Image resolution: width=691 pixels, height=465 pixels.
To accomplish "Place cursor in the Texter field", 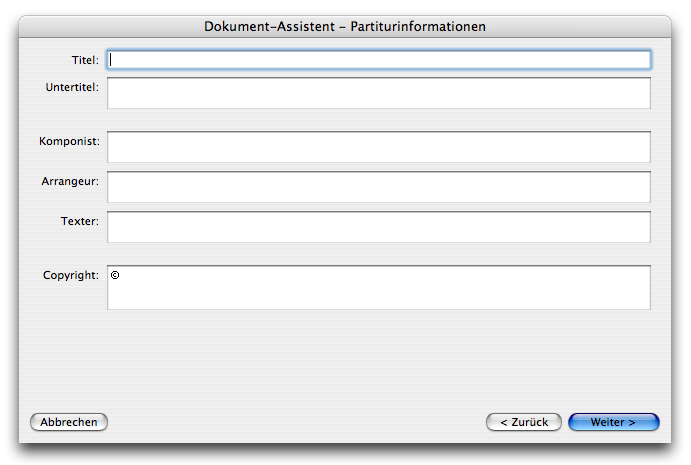I will (378, 227).
